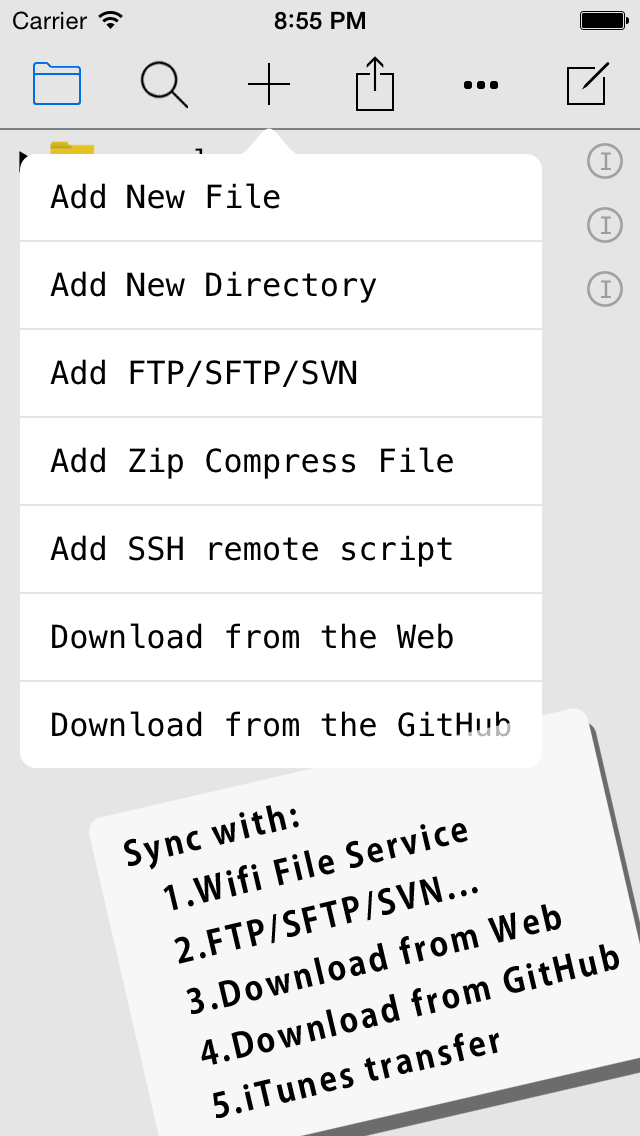Screen dimensions: 640x1136
Task: Tap the ellipsis more options icon
Action: point(481,84)
